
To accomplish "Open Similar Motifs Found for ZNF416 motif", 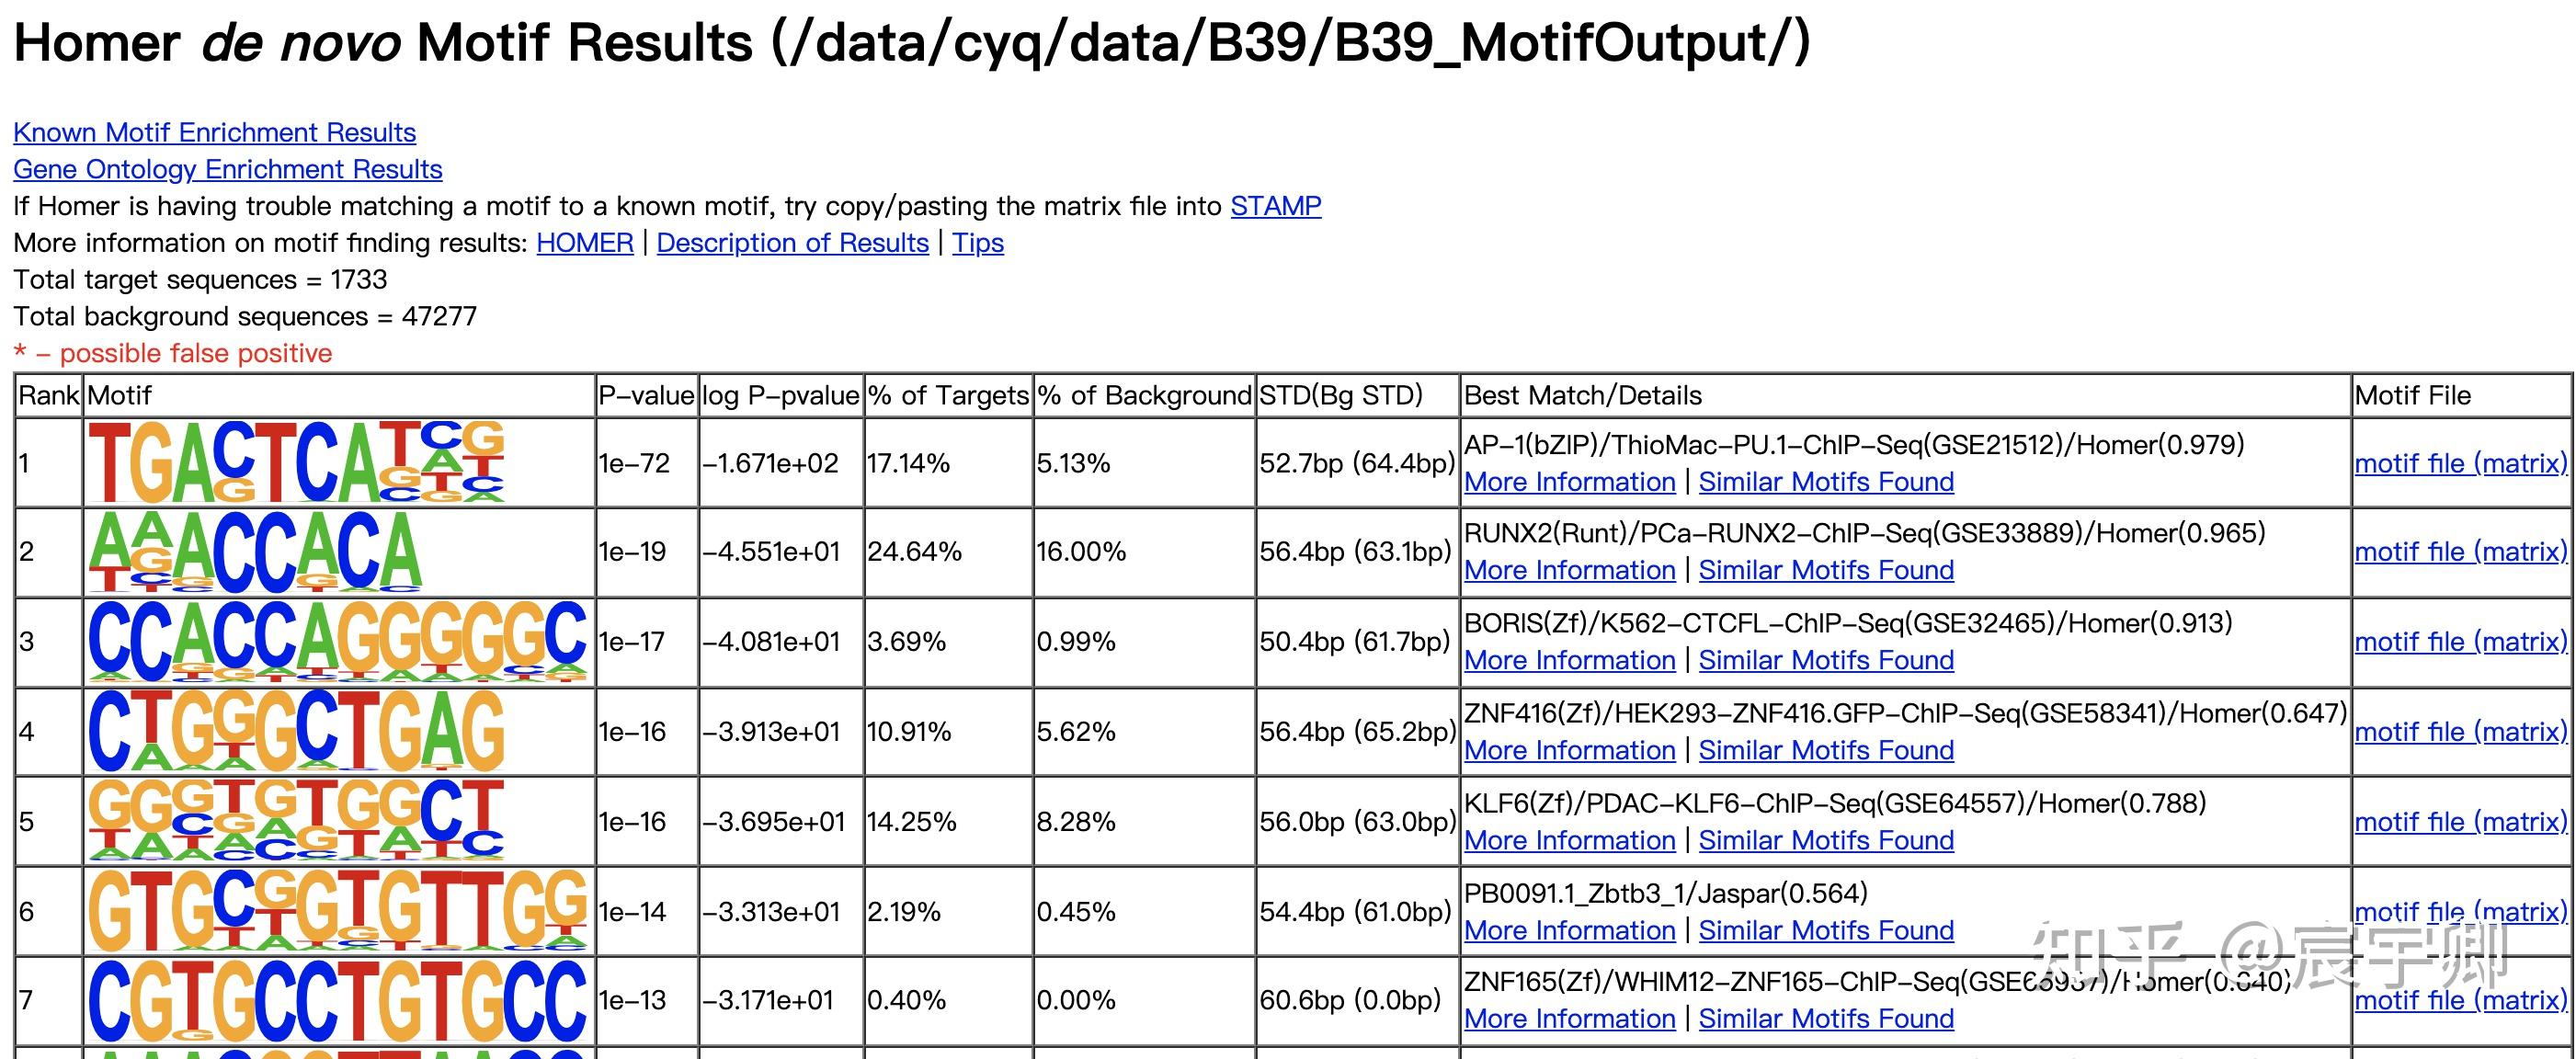I will tap(1826, 750).
